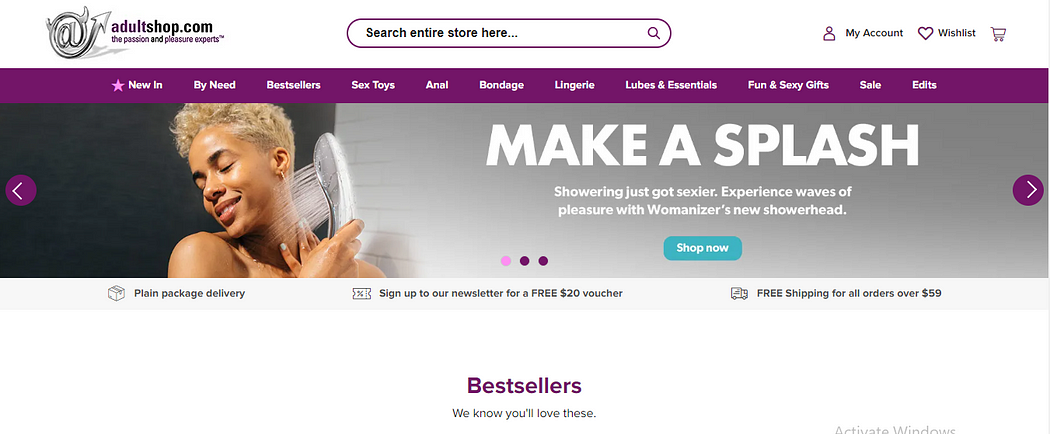Screen dimensions: 1050x434
Task: Click the adultshop.com logo
Action: [135, 33]
